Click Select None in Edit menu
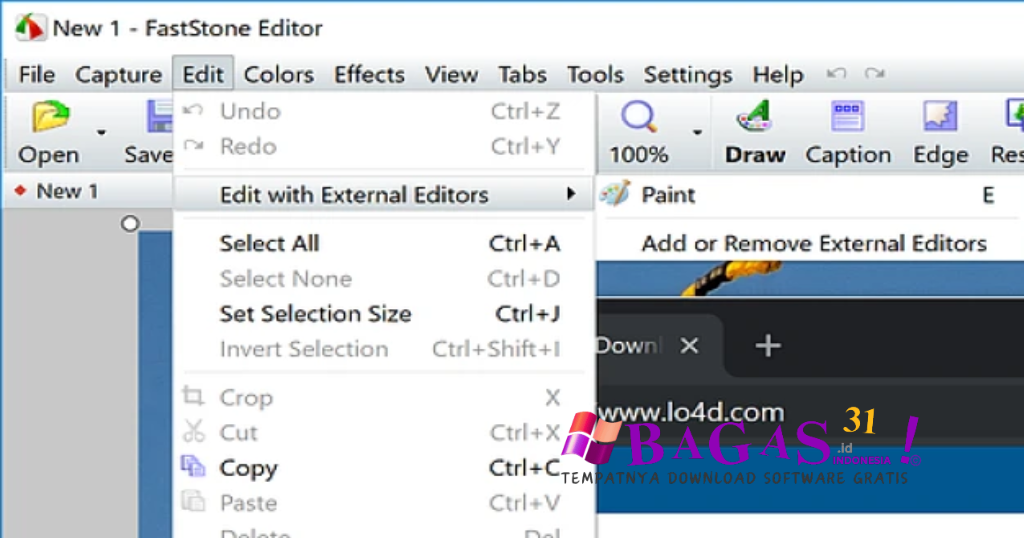 pyautogui.click(x=384, y=279)
